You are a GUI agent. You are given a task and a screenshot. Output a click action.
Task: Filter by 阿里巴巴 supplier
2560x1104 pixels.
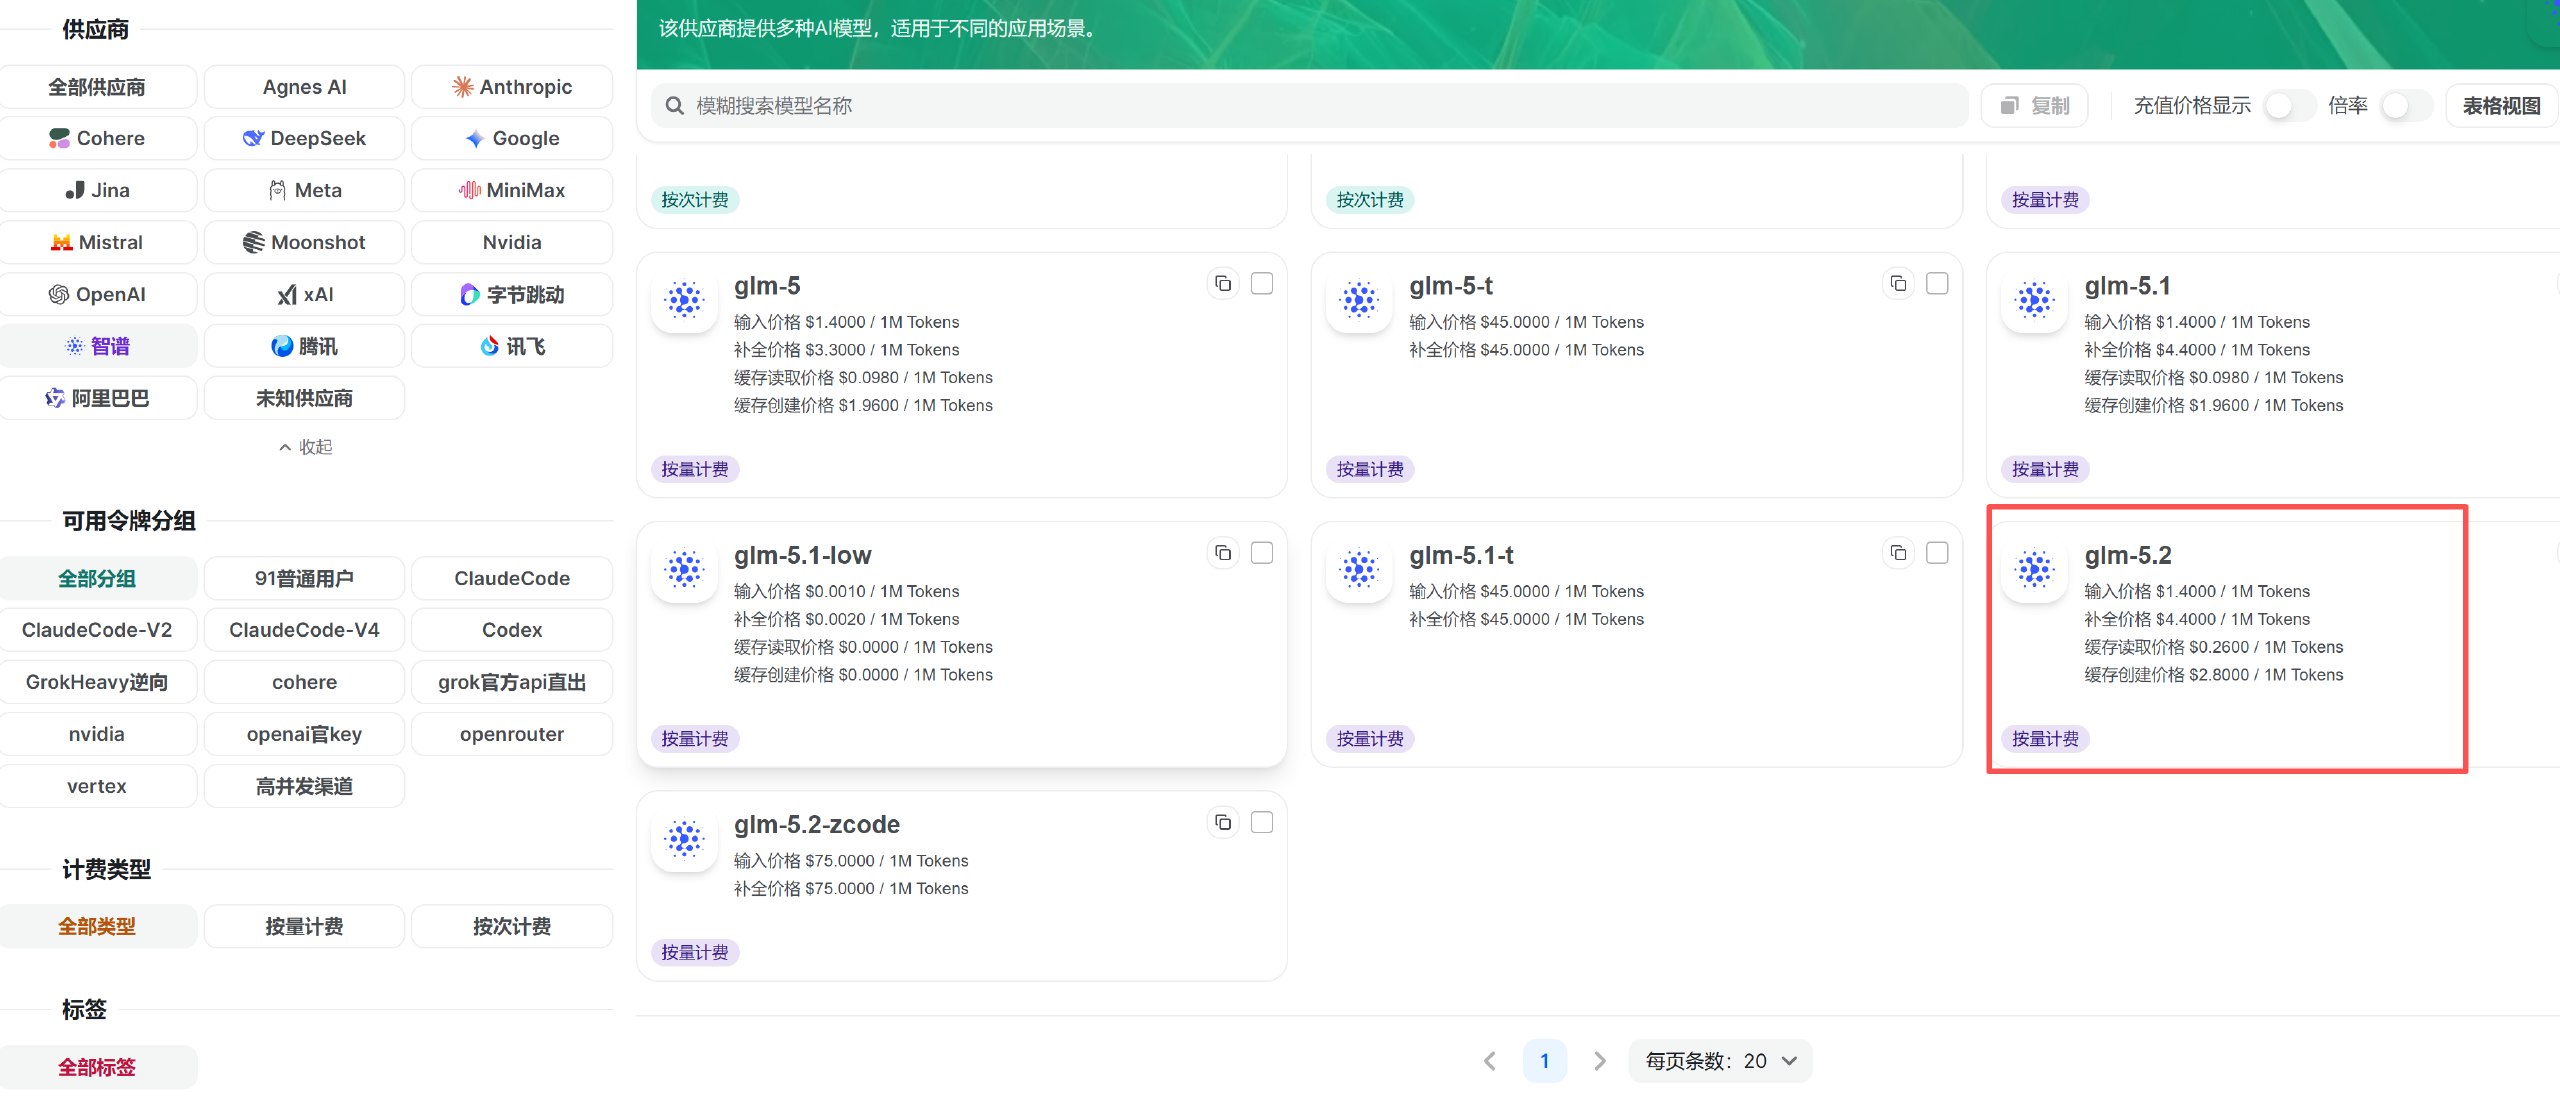coord(97,398)
